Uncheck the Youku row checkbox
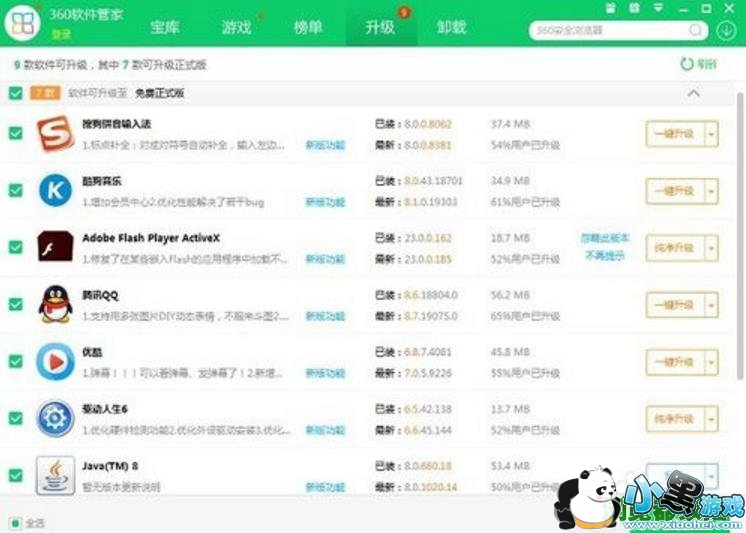746x533 pixels. (16, 362)
